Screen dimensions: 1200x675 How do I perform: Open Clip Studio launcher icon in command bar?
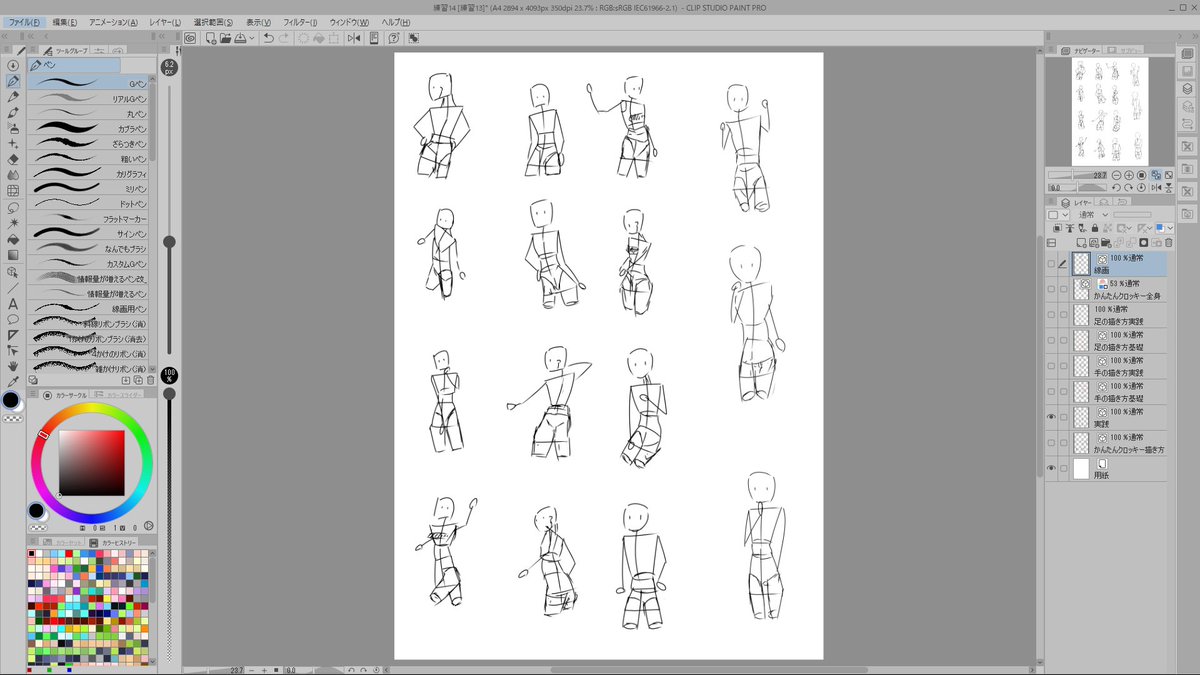pyautogui.click(x=190, y=38)
